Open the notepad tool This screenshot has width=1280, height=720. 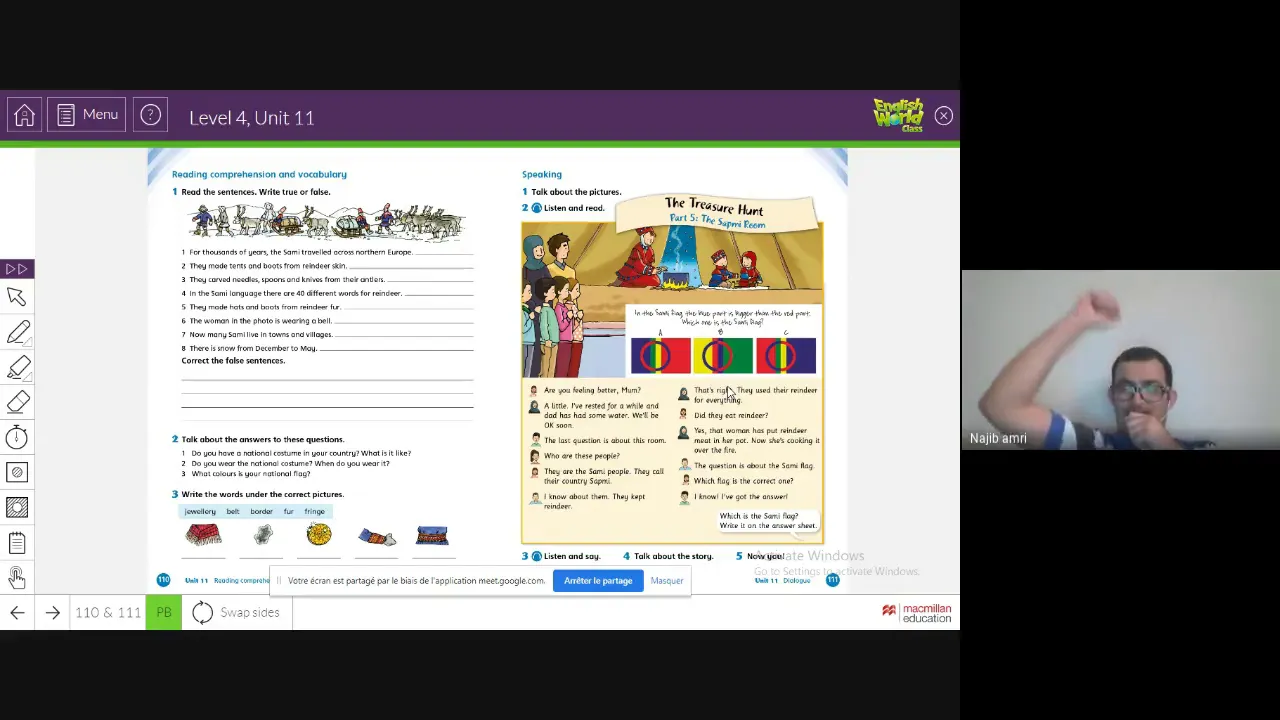coord(17,543)
